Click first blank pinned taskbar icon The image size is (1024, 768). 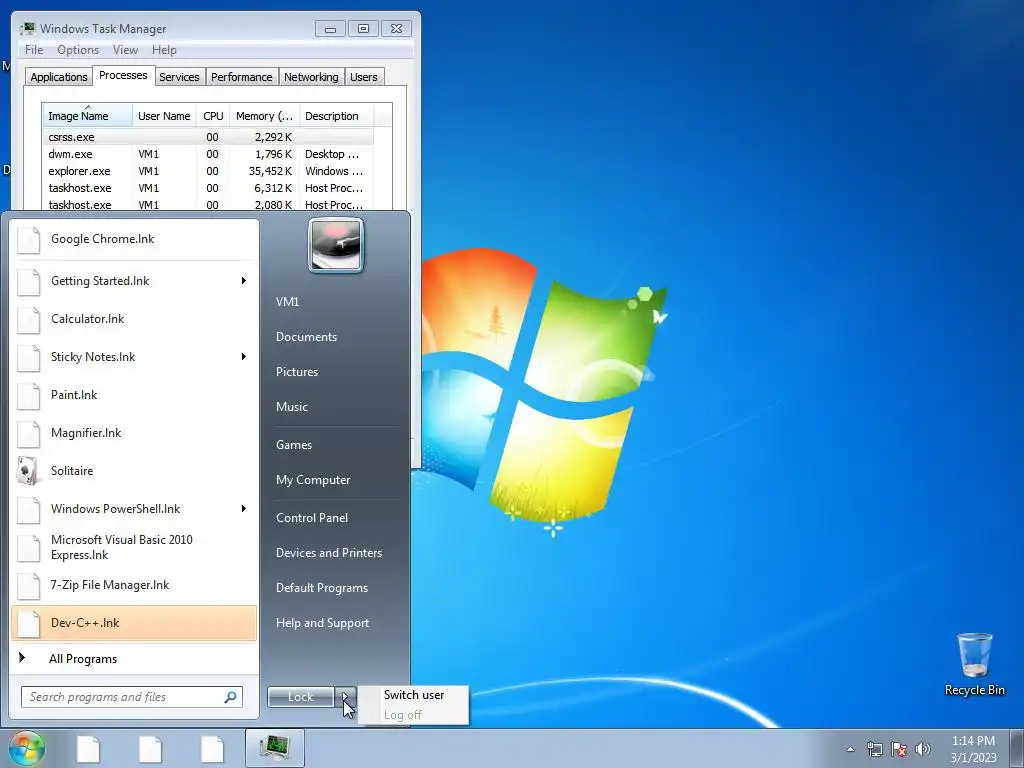coord(89,748)
